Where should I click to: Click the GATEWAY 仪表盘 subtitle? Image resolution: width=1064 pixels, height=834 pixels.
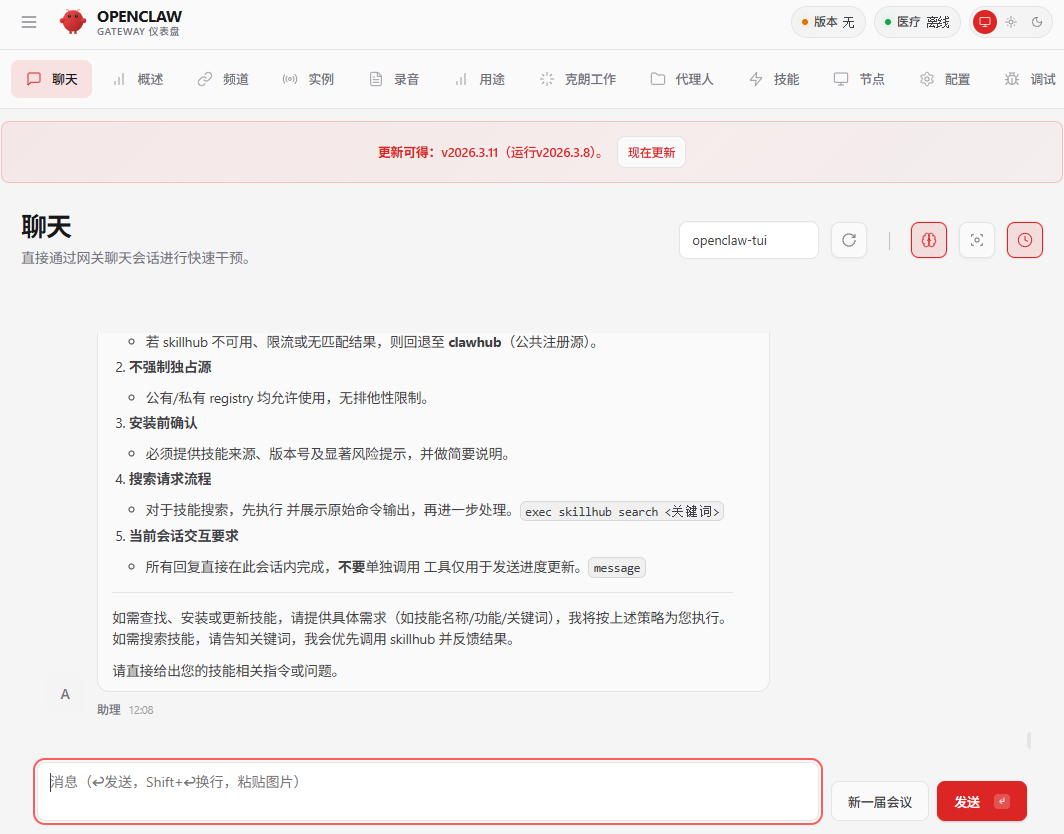pos(138,32)
